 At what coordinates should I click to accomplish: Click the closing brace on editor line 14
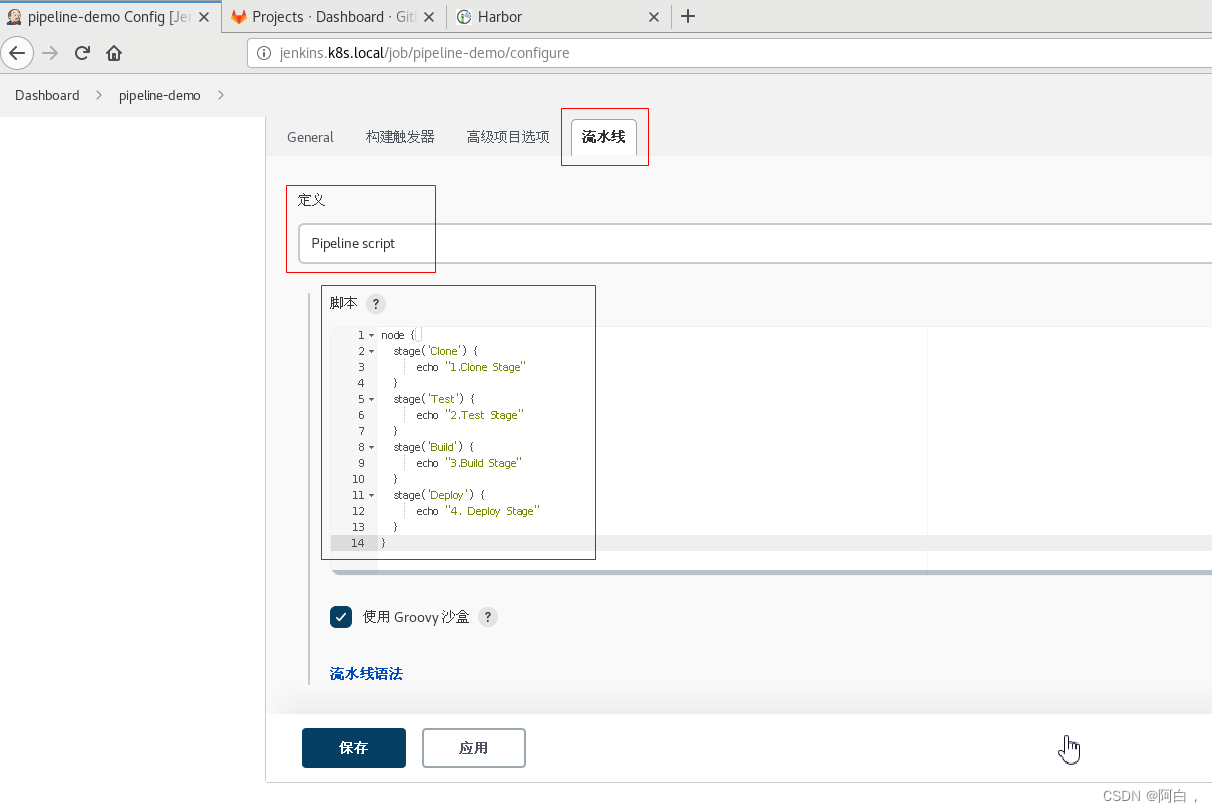[x=383, y=543]
